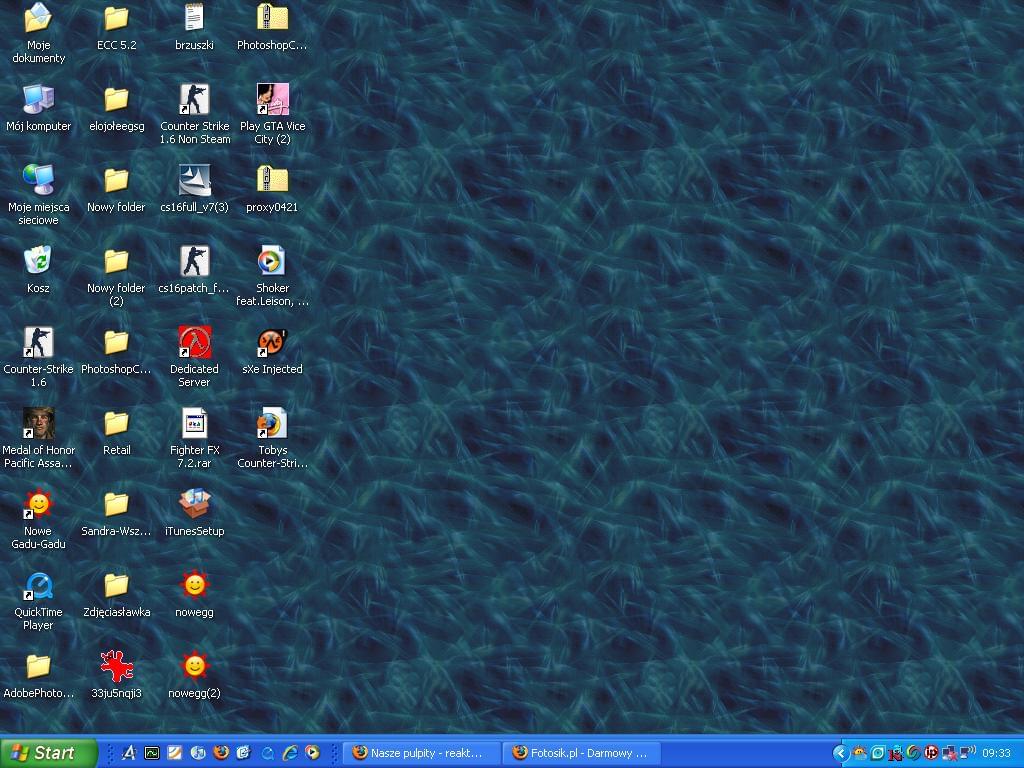Click the red ip tray icon
Screen dimensions: 1024x768
(931, 754)
